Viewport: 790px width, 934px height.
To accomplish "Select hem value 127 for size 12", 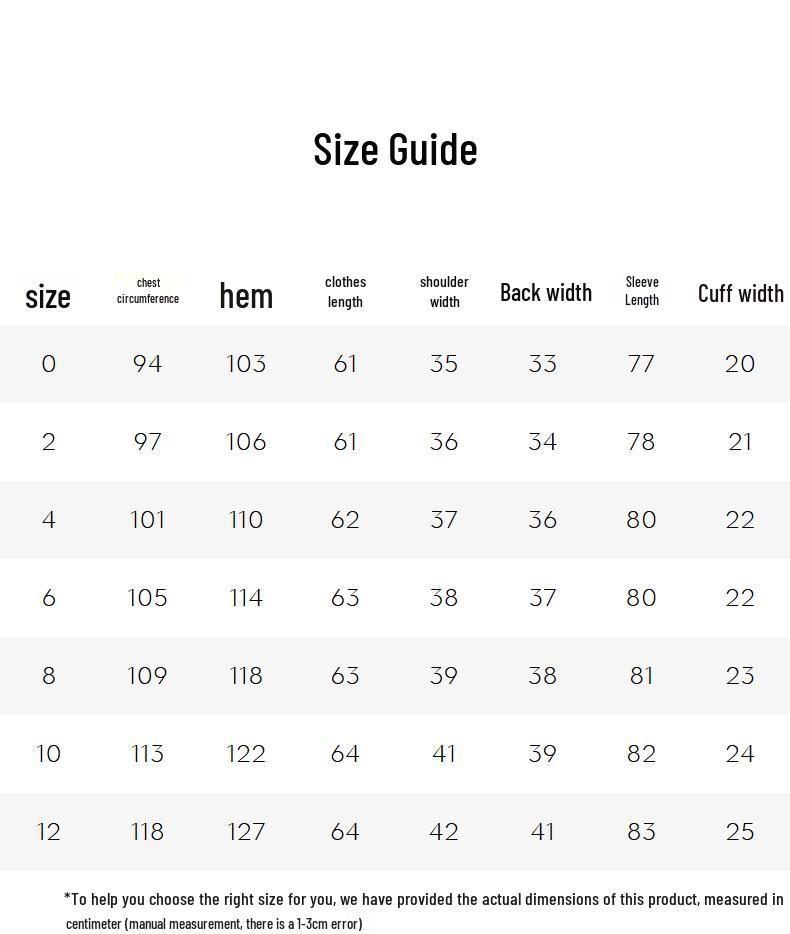I will click(246, 832).
